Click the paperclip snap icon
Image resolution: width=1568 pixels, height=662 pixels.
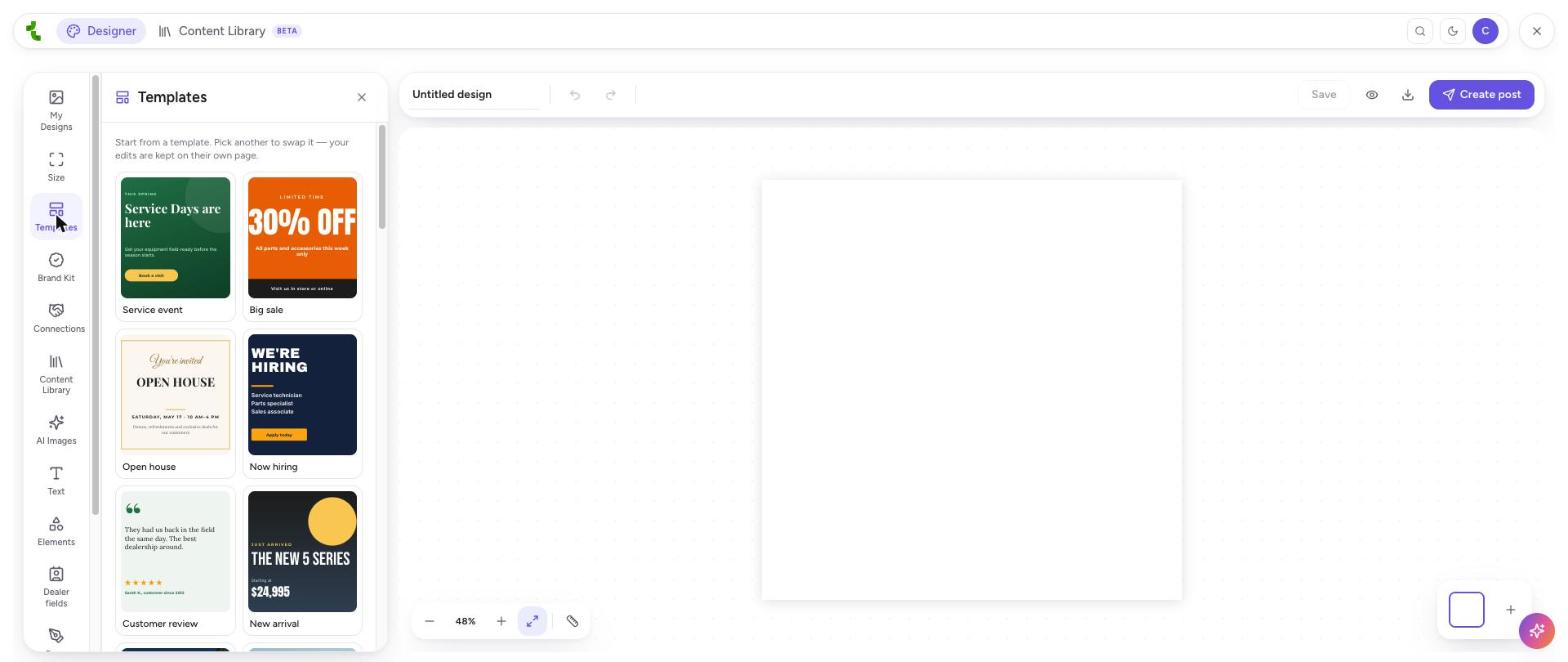573,621
